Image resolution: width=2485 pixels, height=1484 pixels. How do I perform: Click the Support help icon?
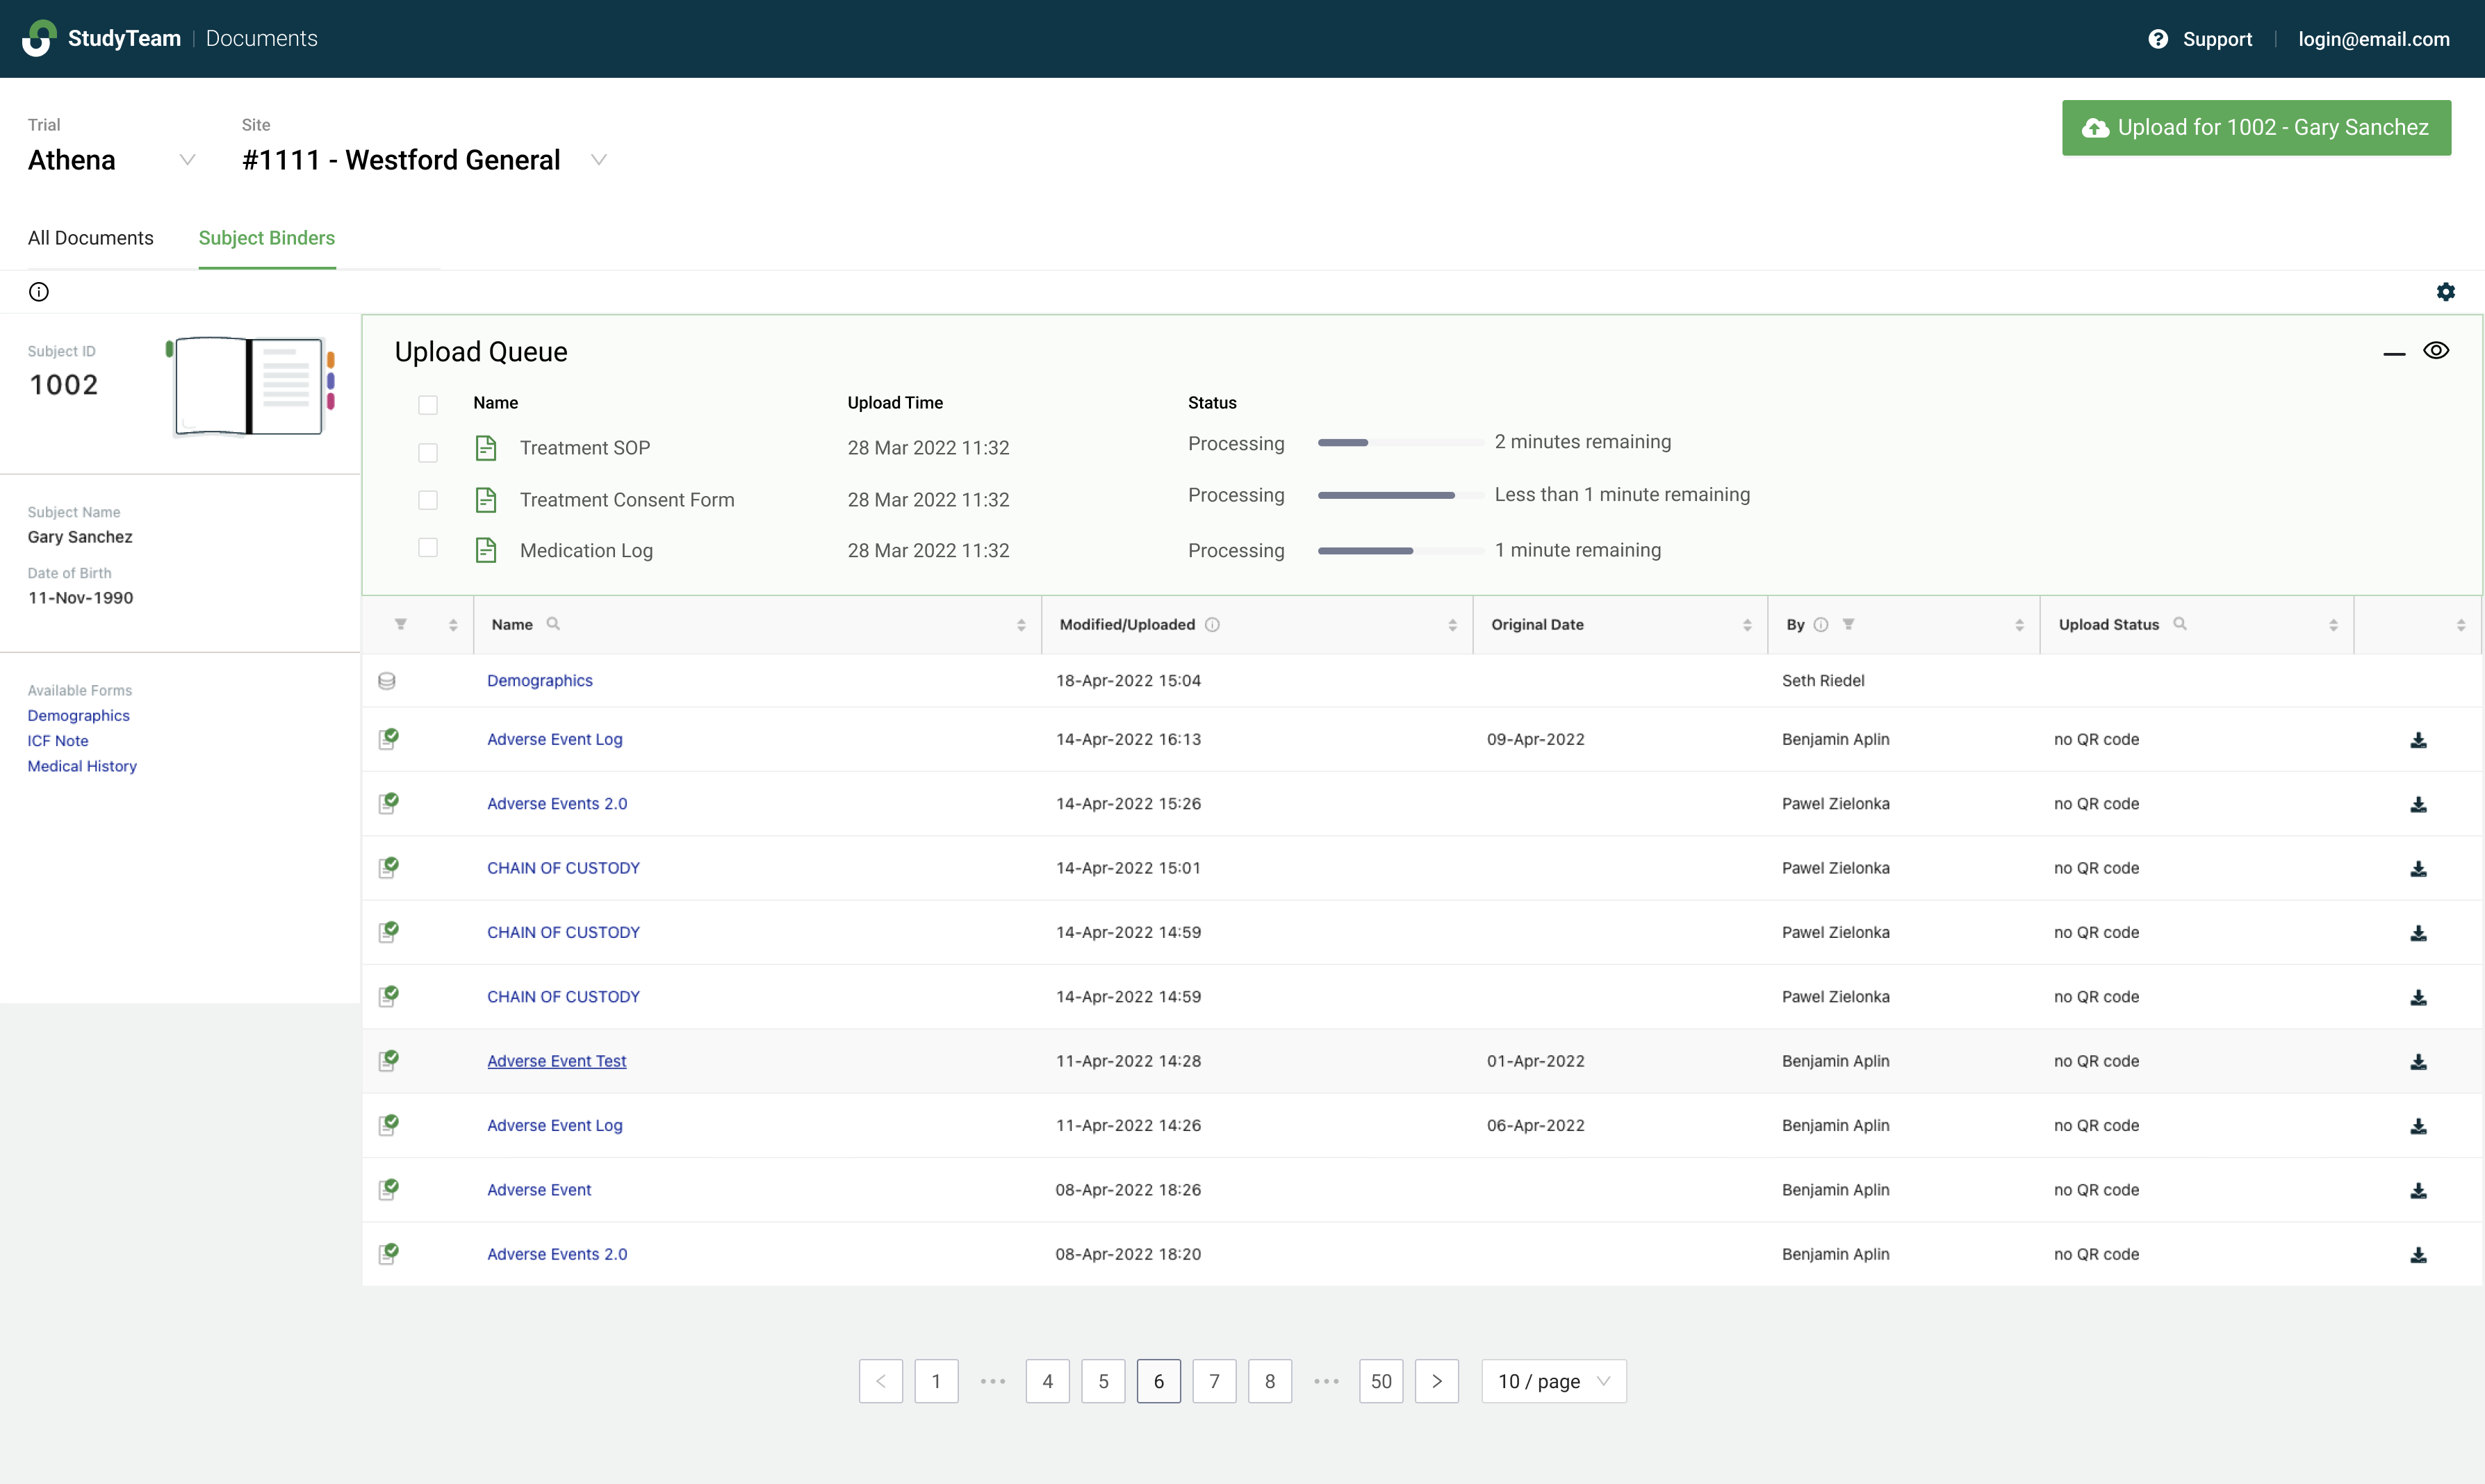tap(2158, 39)
